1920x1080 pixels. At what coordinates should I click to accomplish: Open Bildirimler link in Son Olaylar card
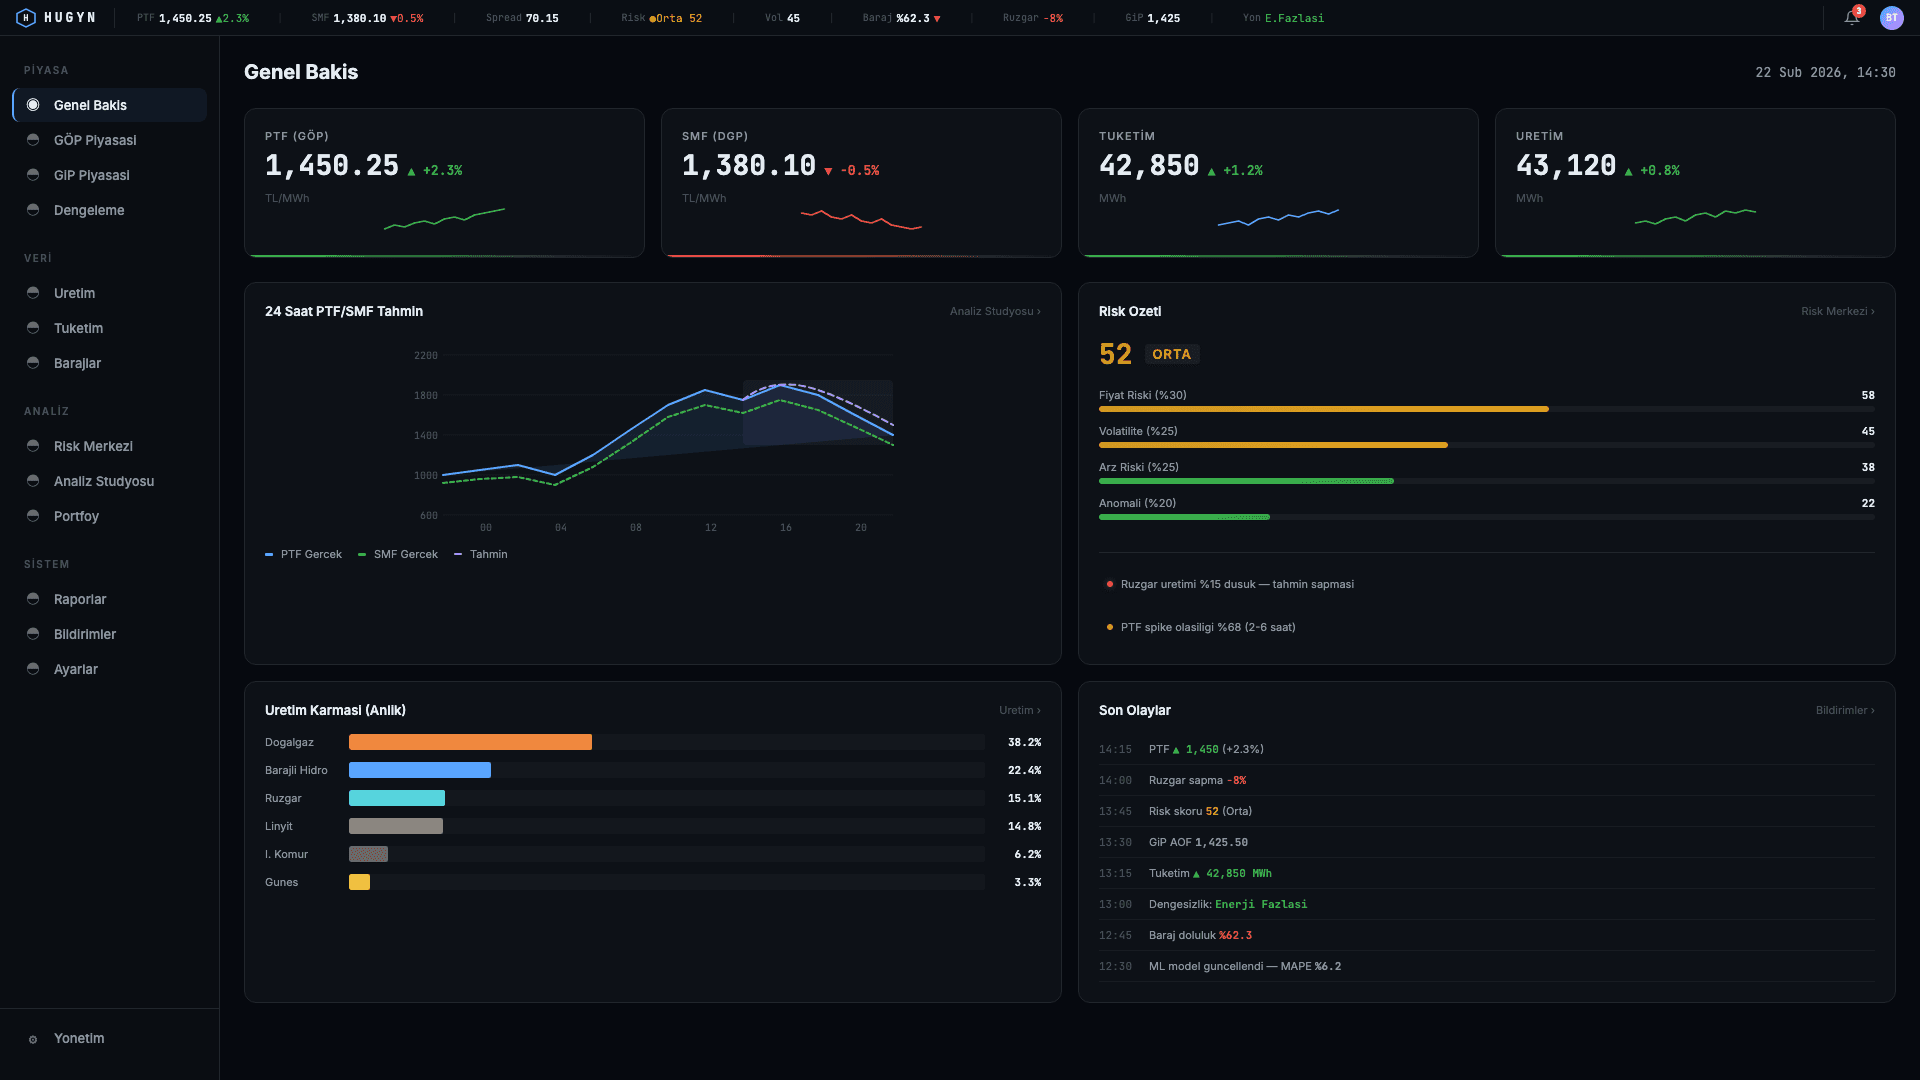coord(1845,710)
